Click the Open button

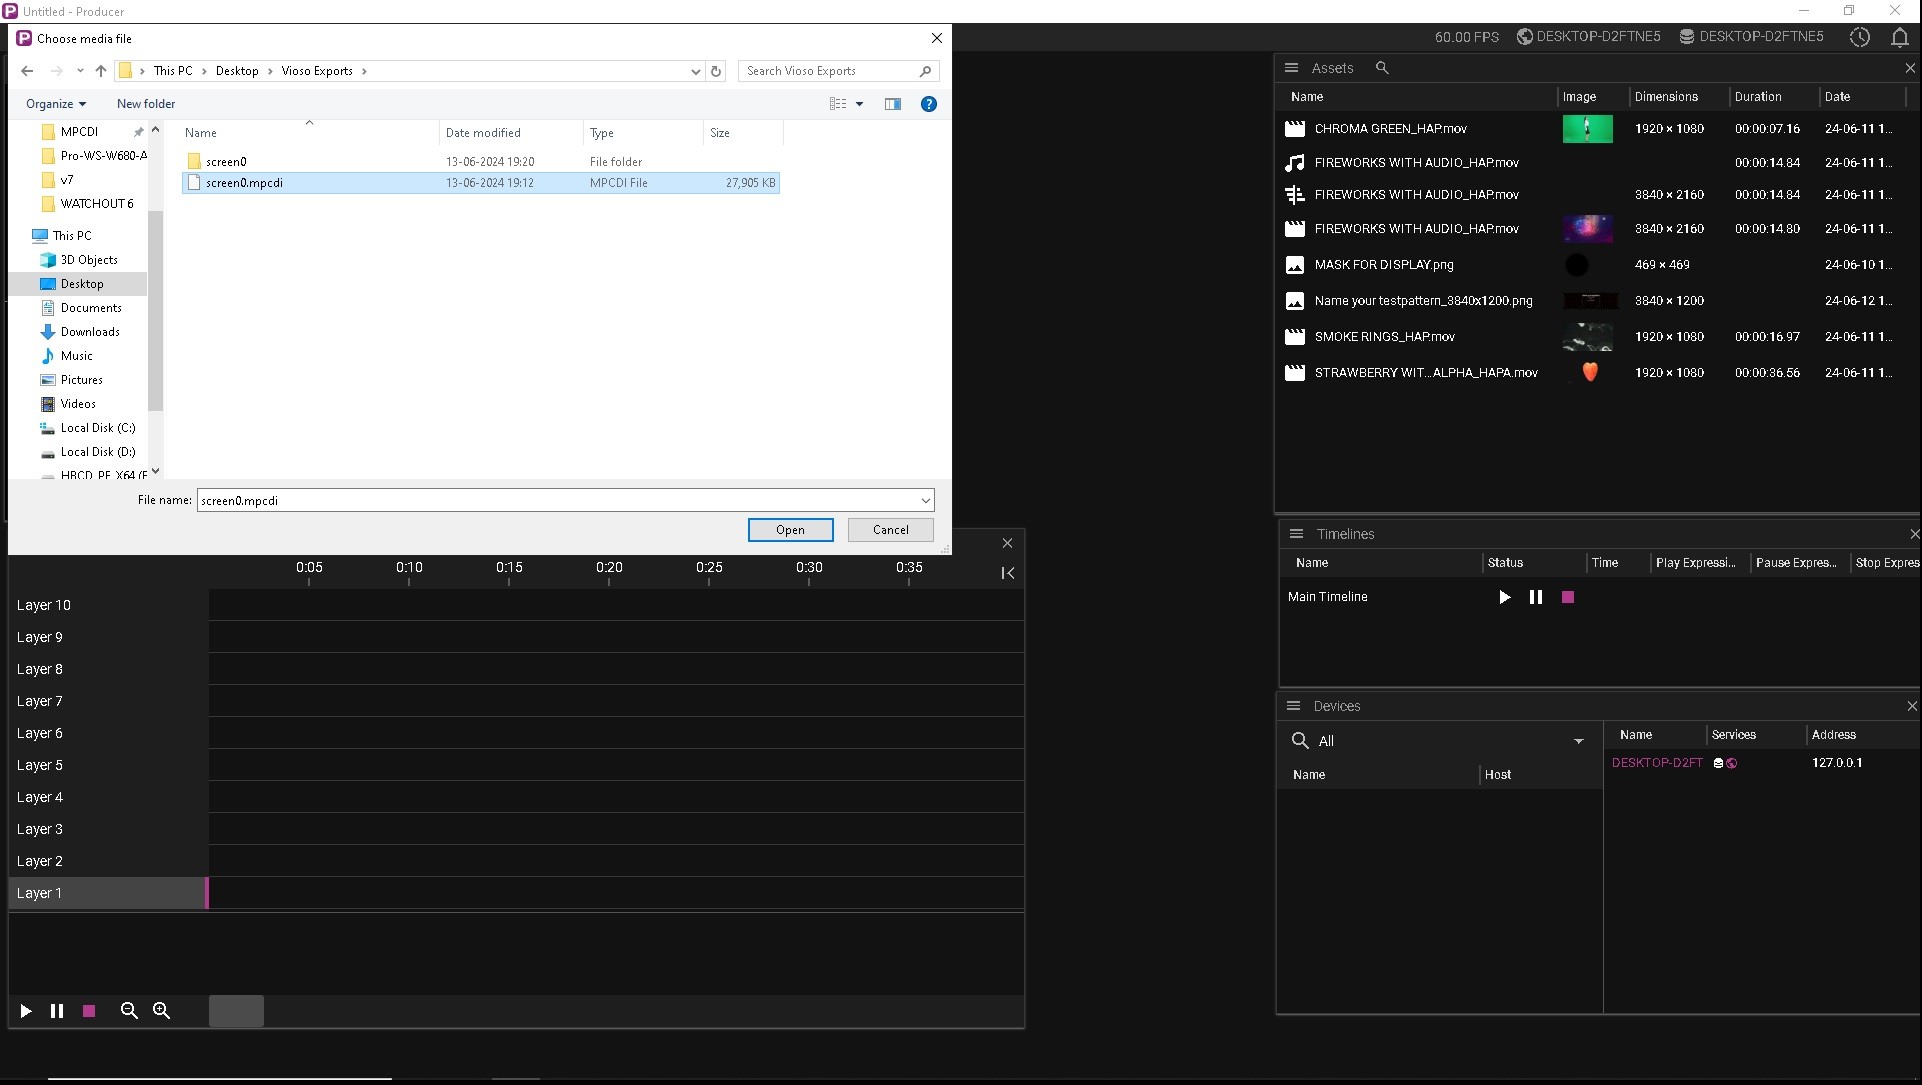tap(790, 530)
